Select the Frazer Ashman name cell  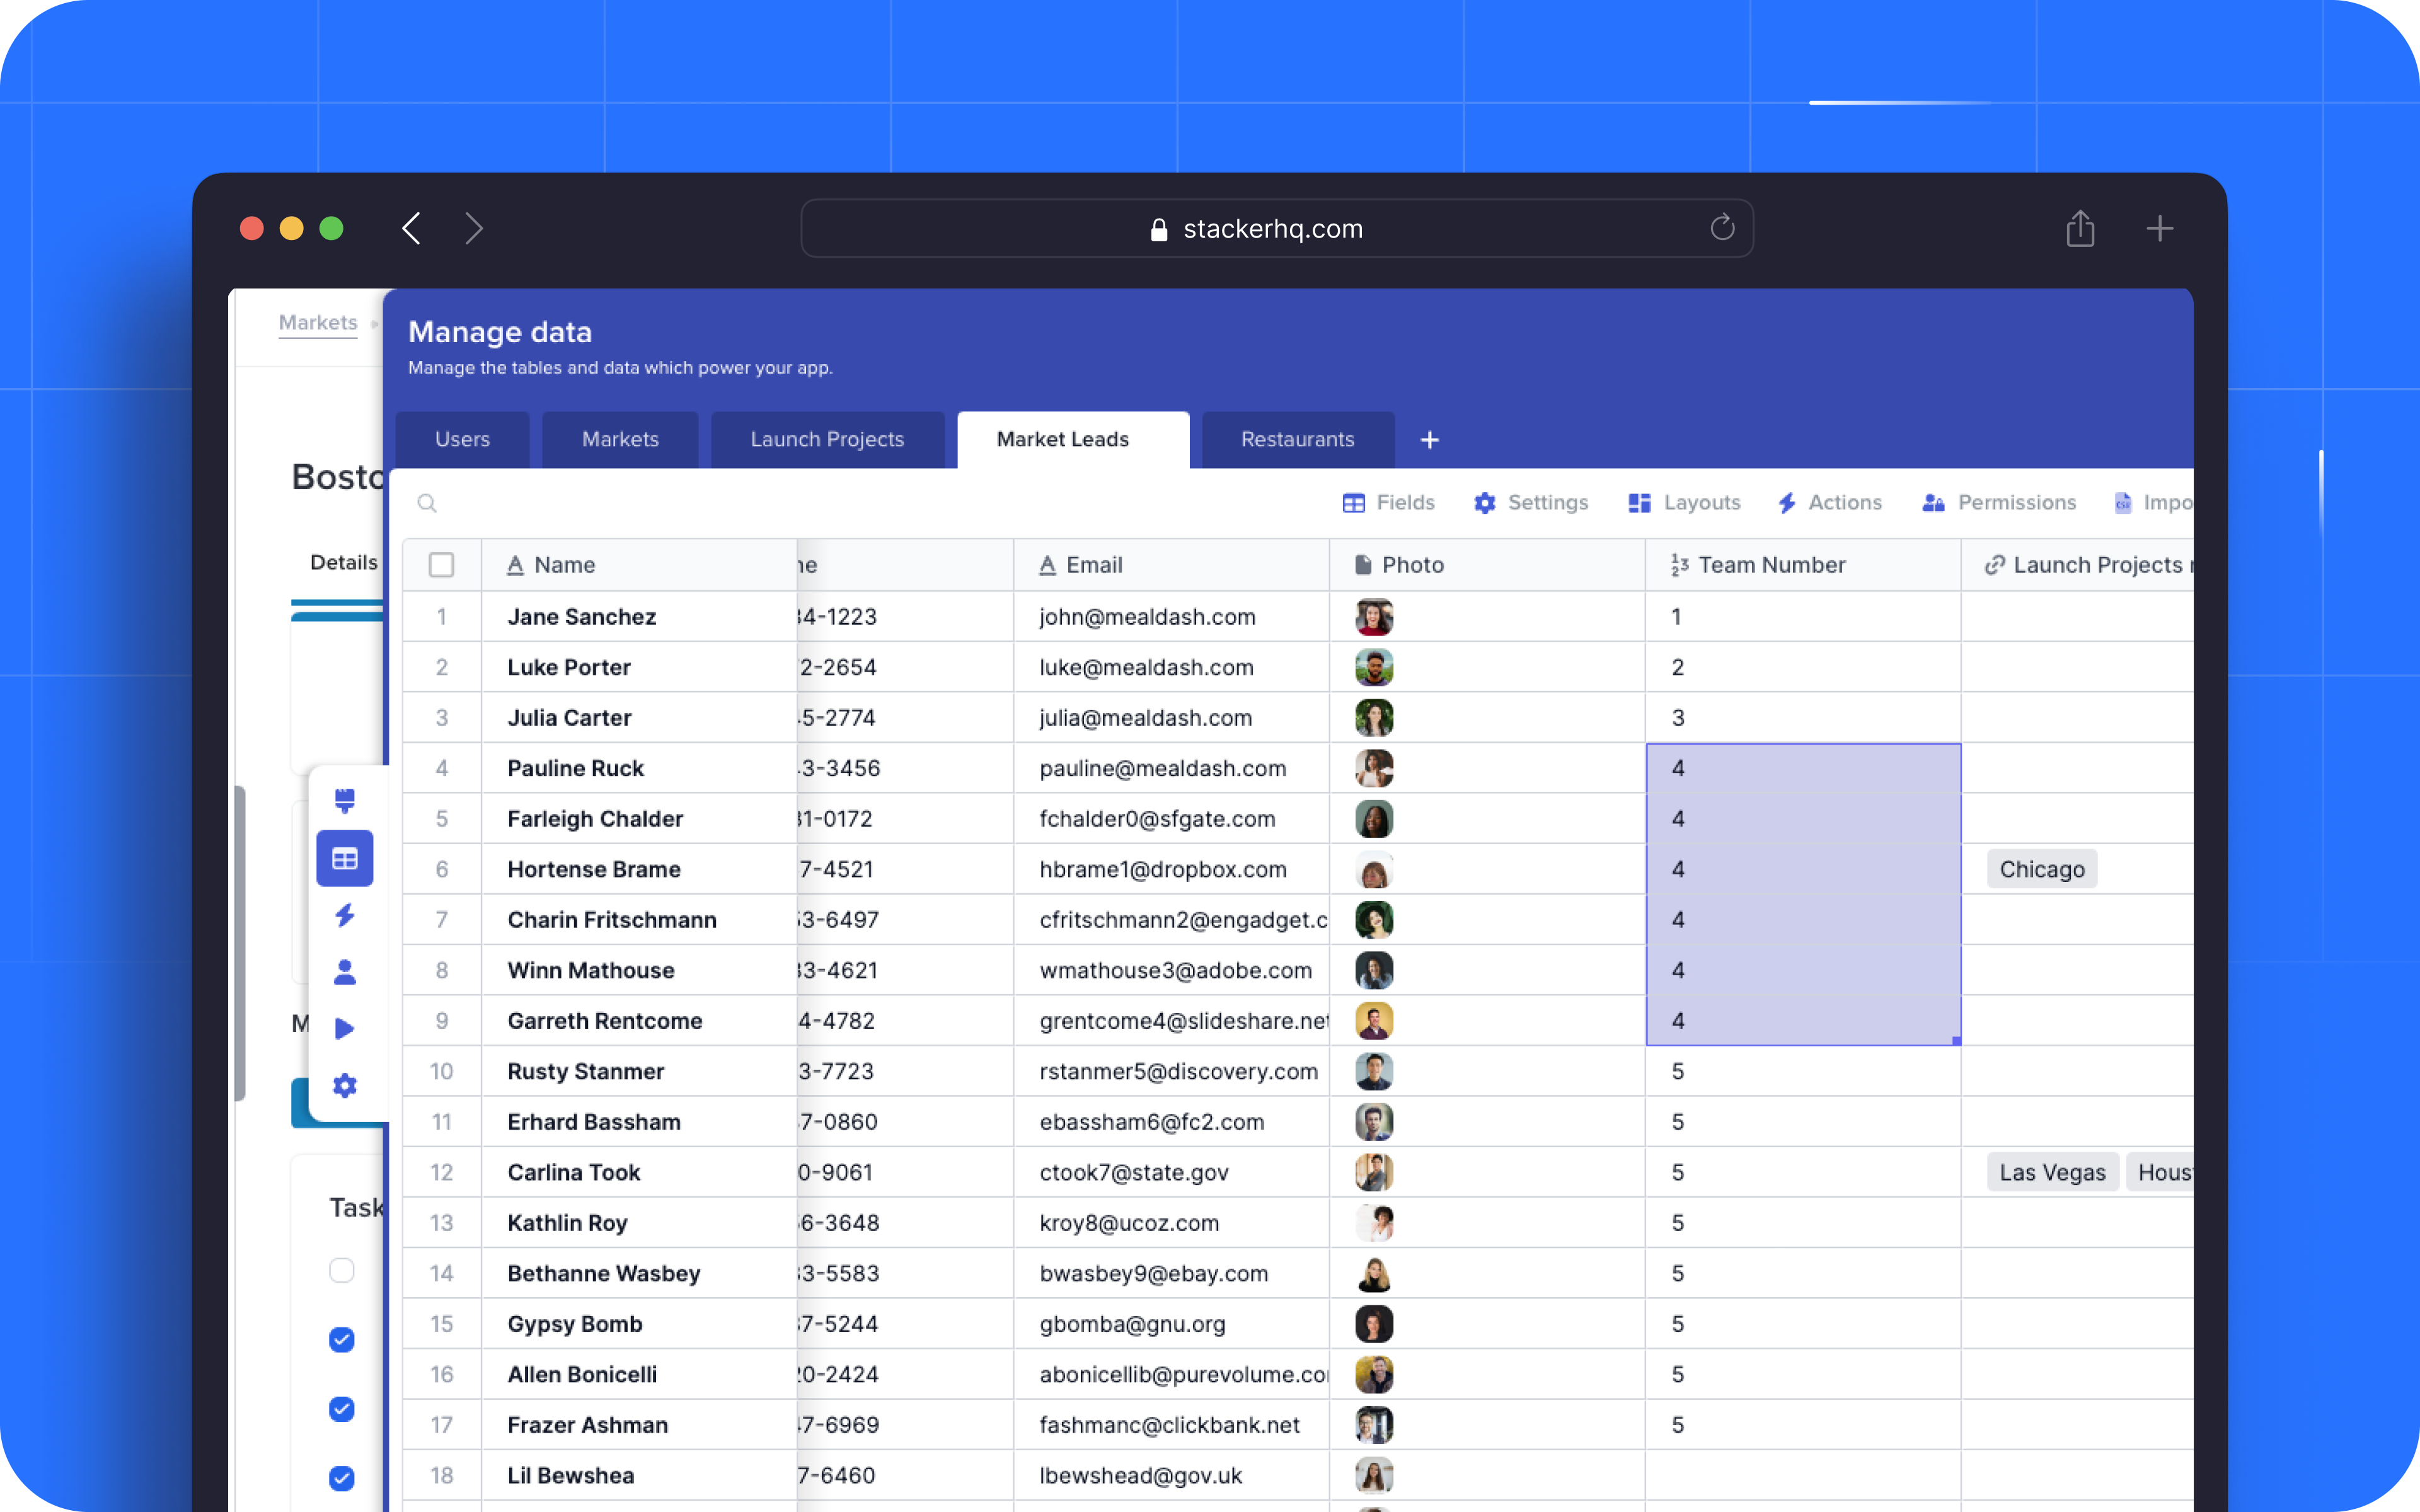(x=639, y=1425)
